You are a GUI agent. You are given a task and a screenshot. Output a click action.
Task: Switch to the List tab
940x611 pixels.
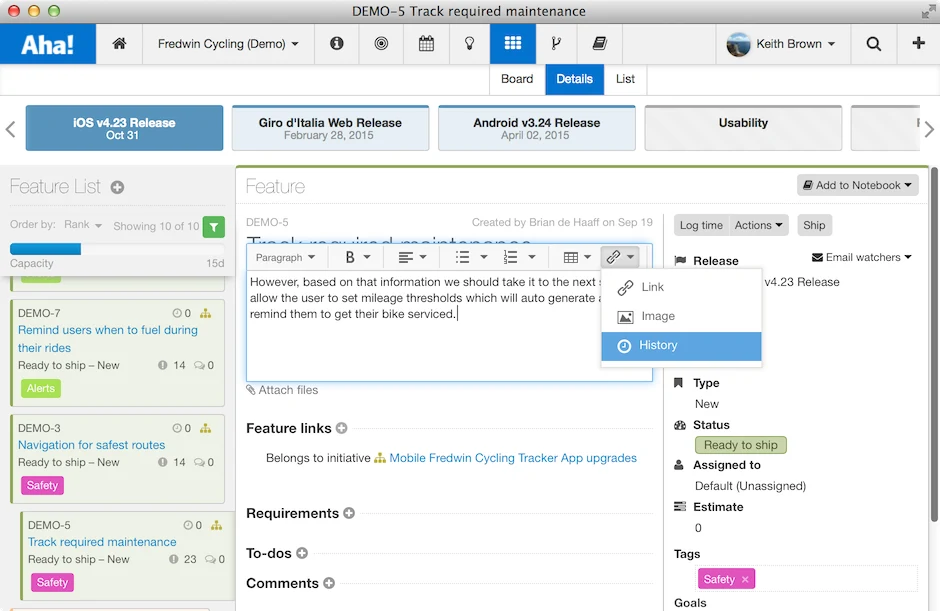[x=625, y=79]
